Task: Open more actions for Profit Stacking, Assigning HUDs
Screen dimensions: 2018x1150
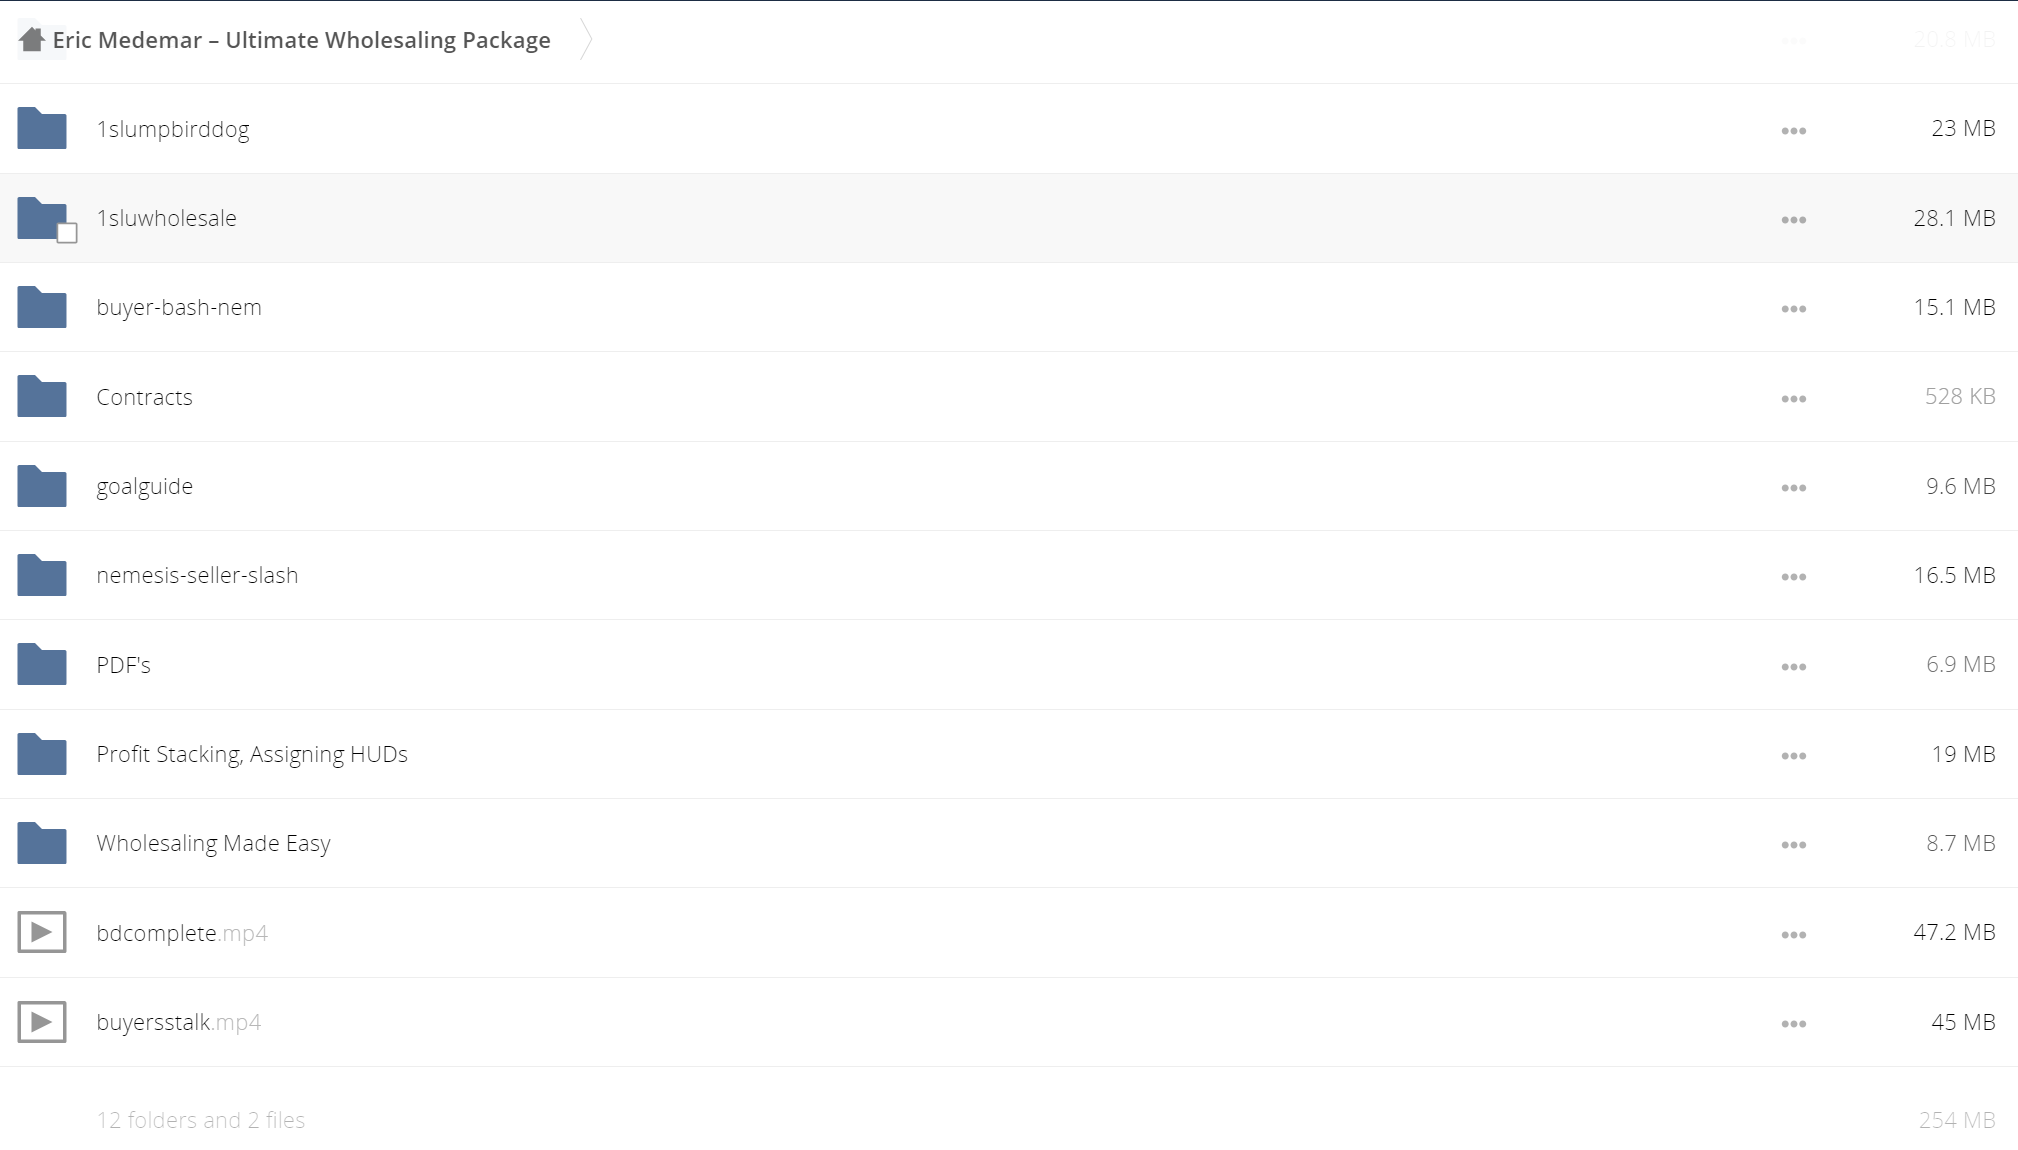Action: pyautogui.click(x=1793, y=756)
